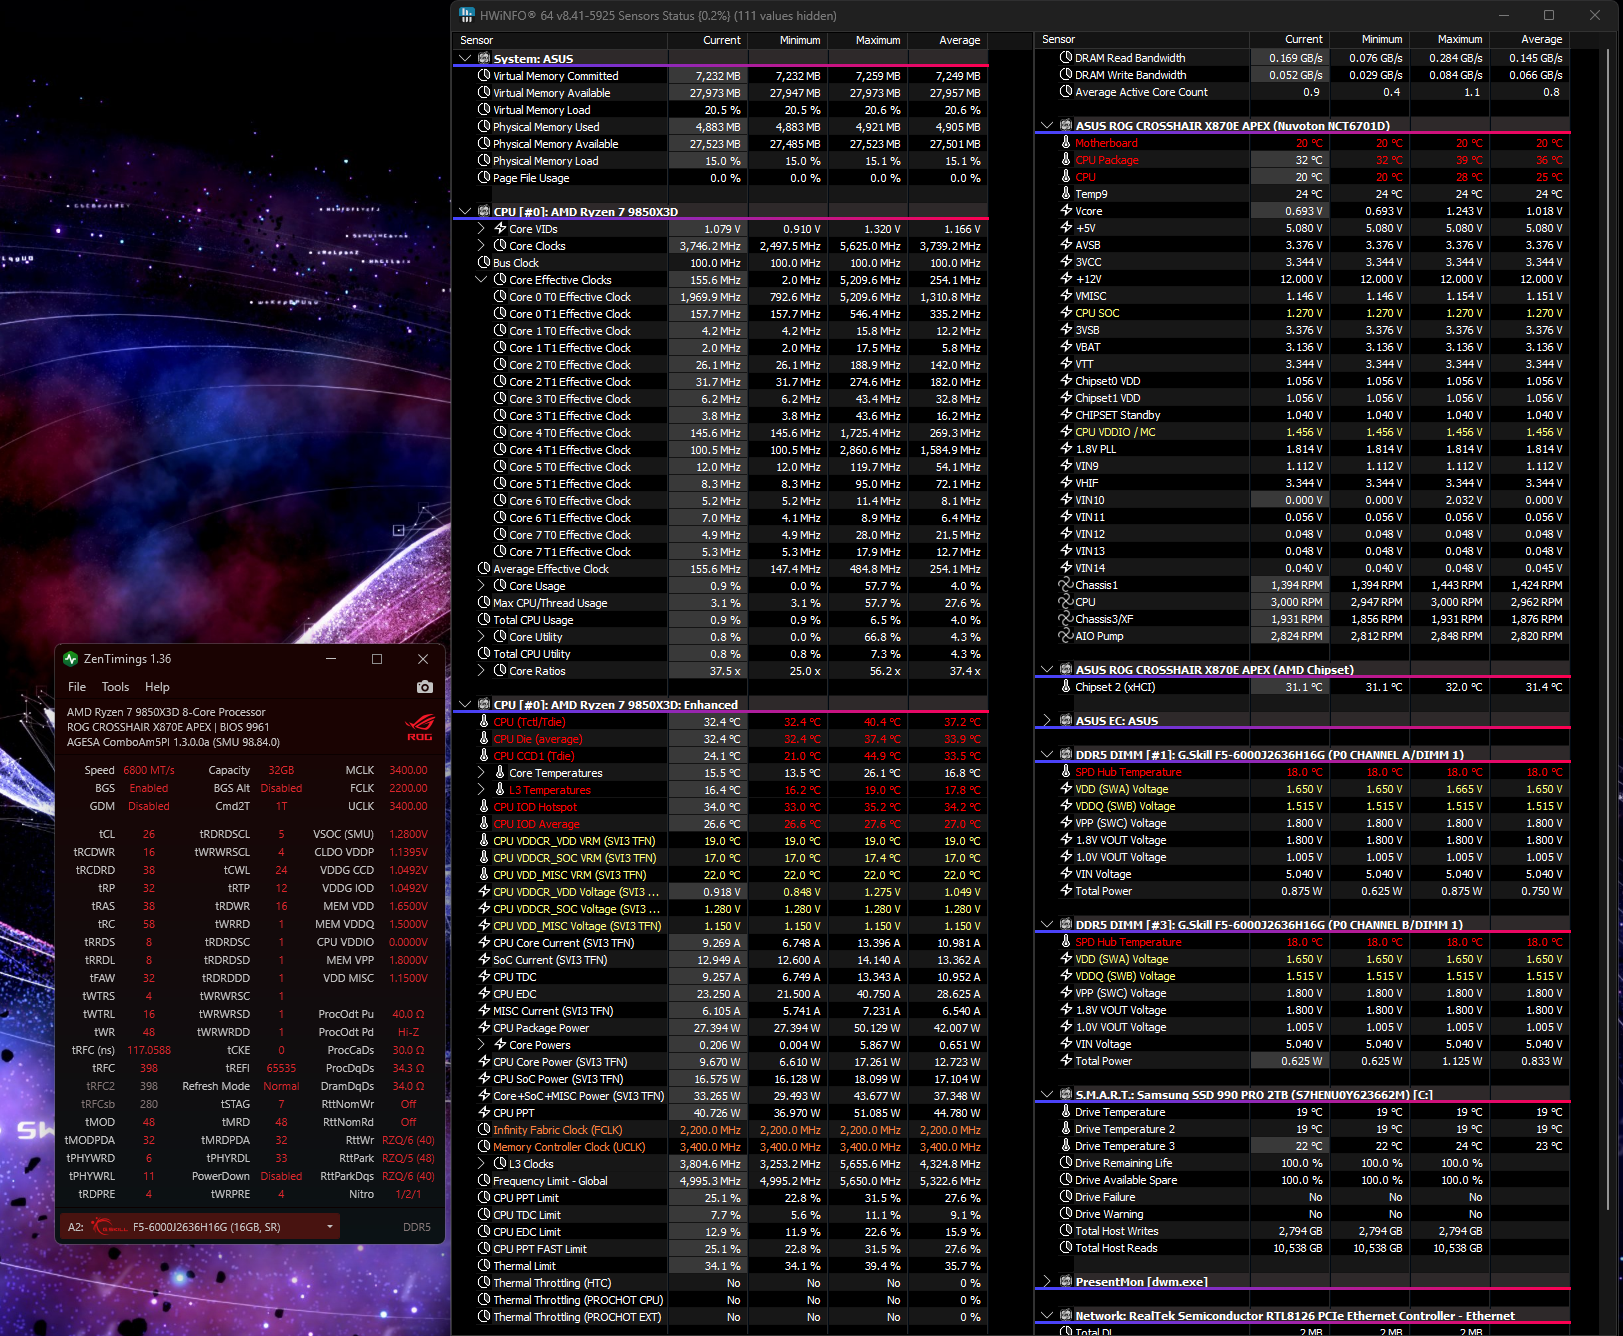This screenshot has width=1623, height=1336.
Task: Collapse the System: ASUS sensor group
Action: (465, 59)
